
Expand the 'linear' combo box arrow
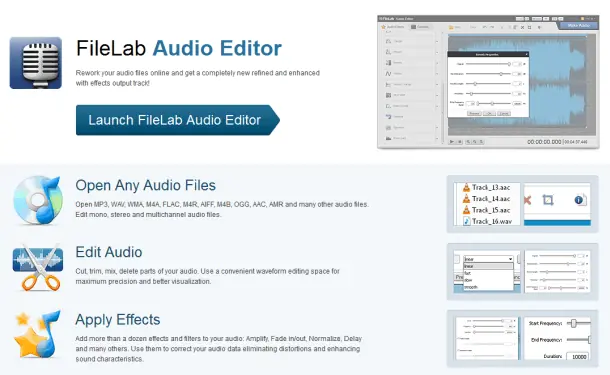[x=510, y=259]
